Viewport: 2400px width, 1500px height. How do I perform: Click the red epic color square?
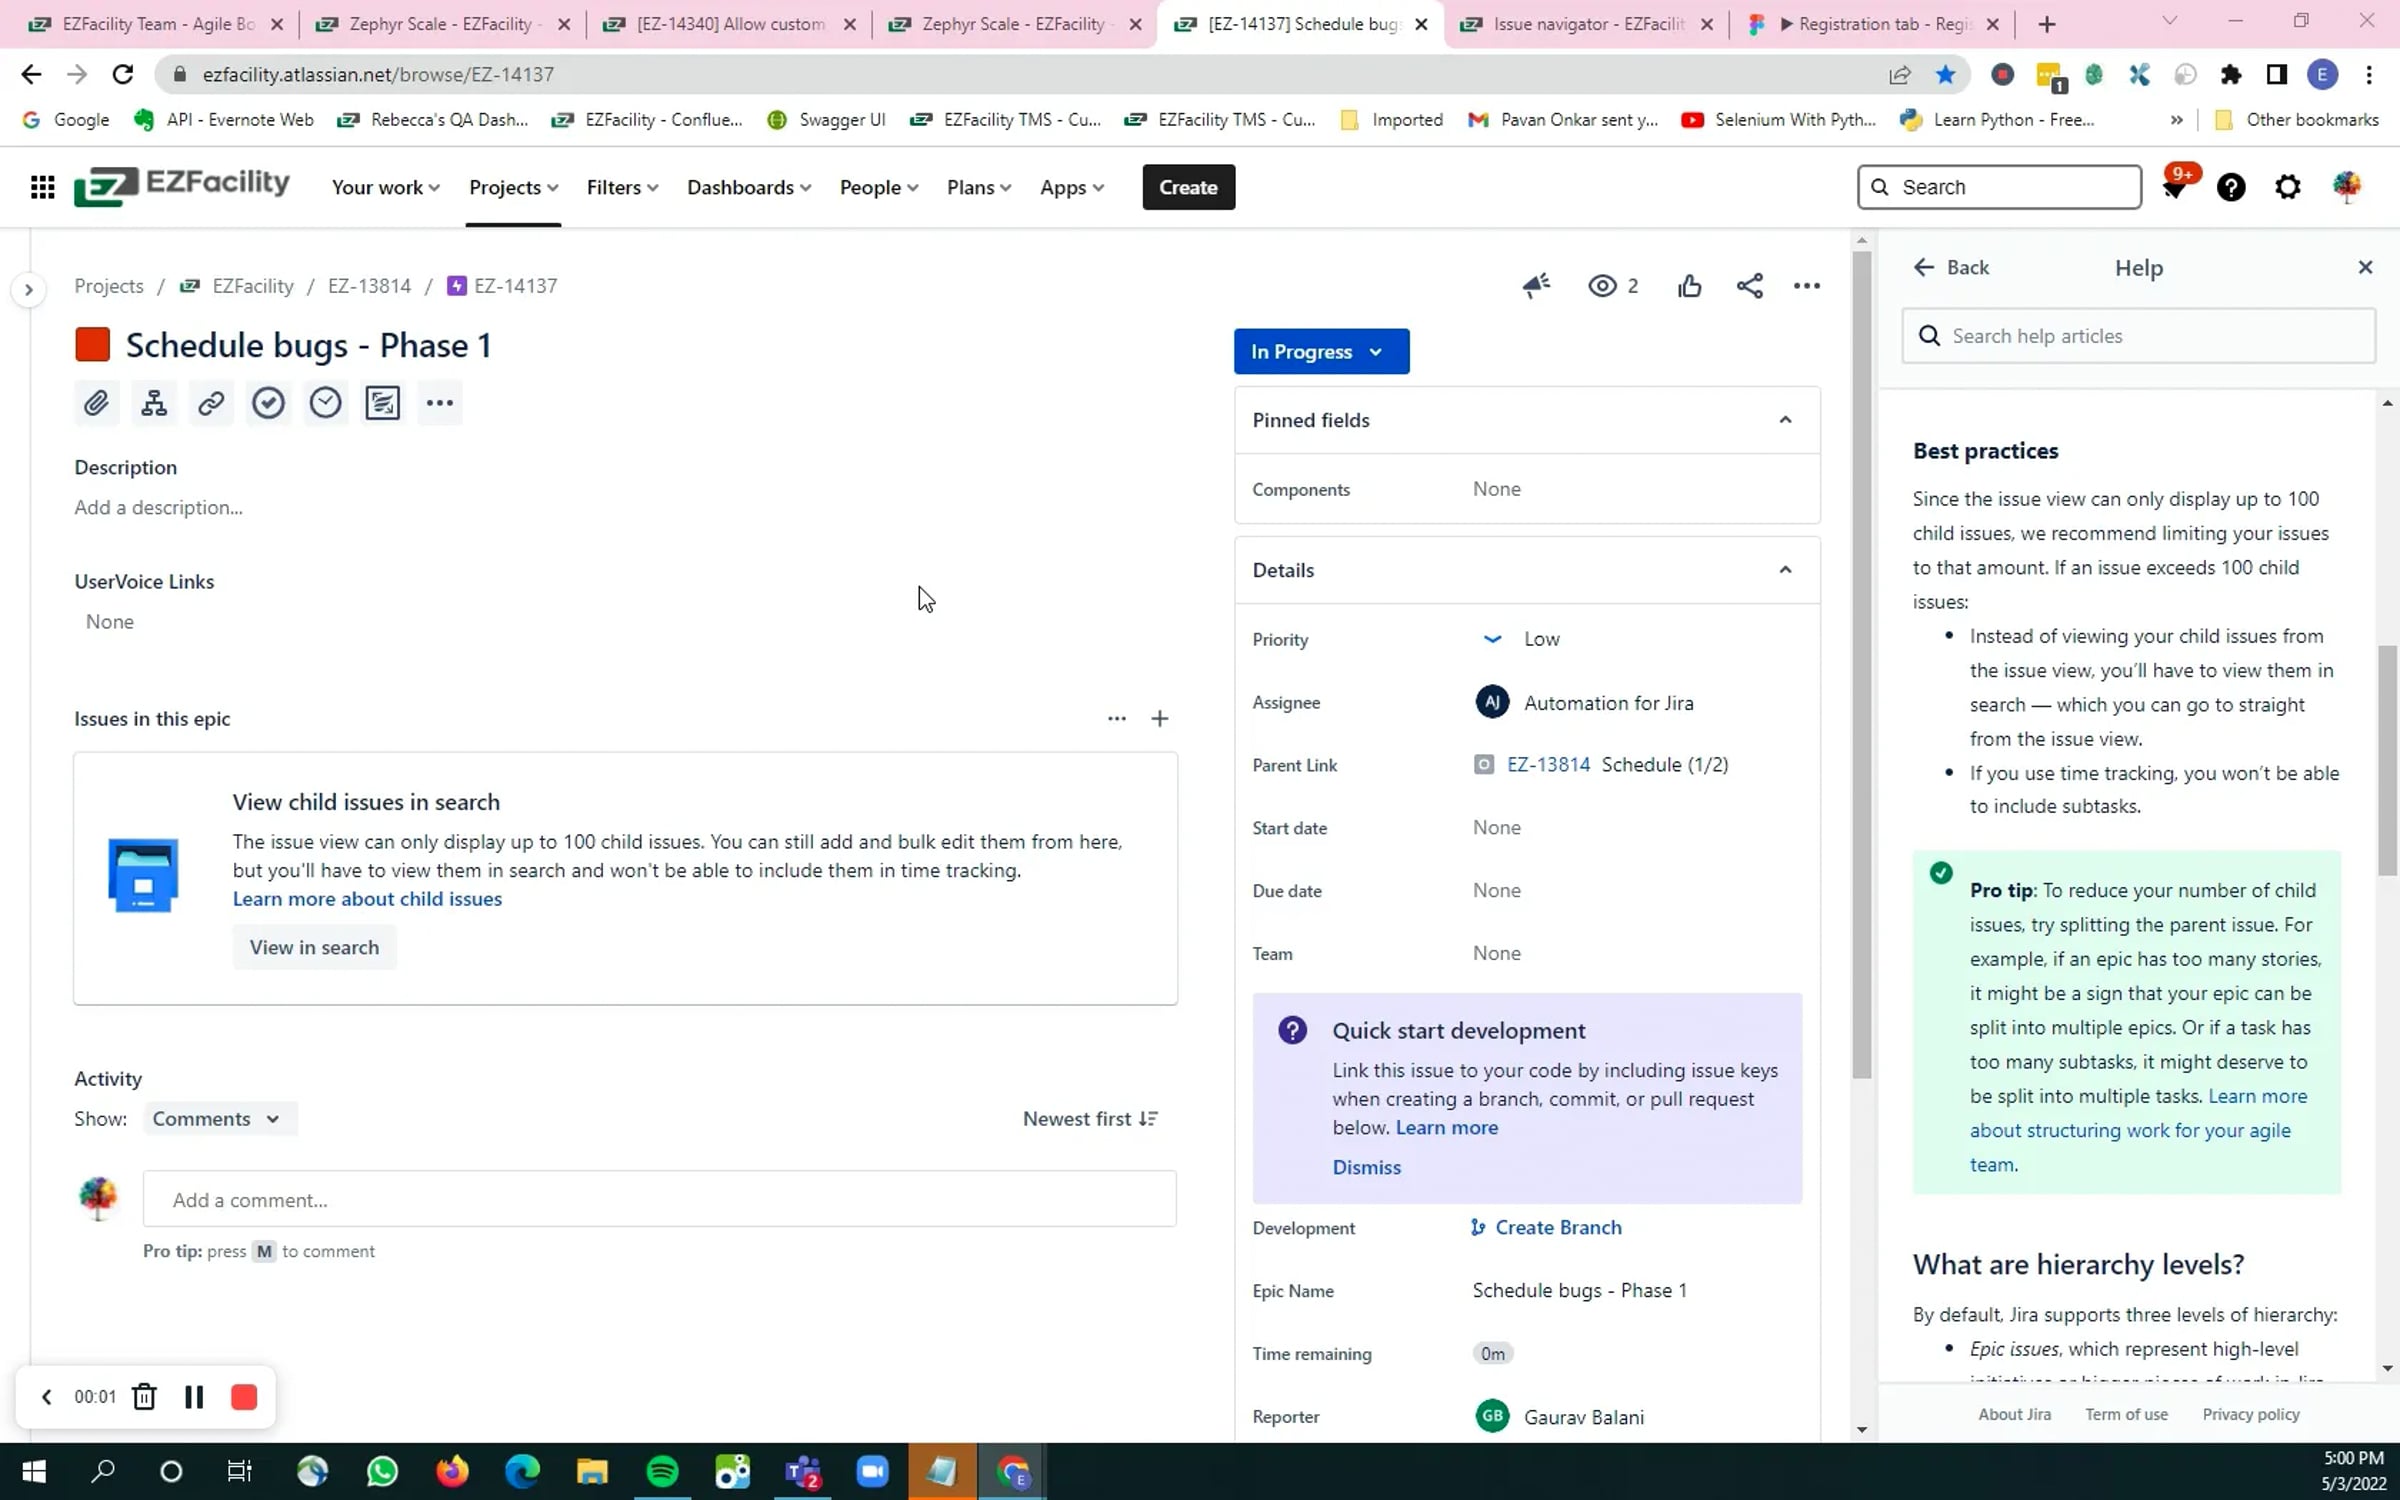coord(92,345)
